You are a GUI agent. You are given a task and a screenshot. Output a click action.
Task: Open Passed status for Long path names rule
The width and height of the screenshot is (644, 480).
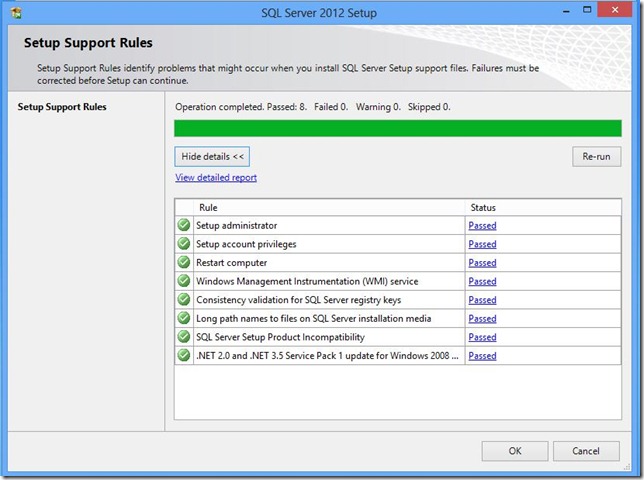482,318
